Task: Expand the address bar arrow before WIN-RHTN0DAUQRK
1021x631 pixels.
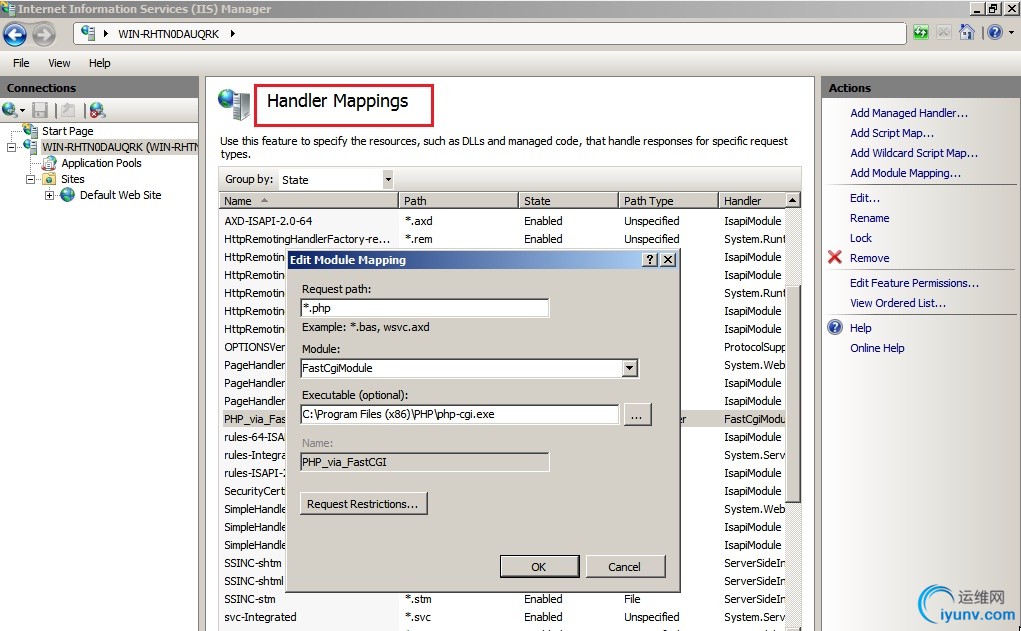Action: 105,33
